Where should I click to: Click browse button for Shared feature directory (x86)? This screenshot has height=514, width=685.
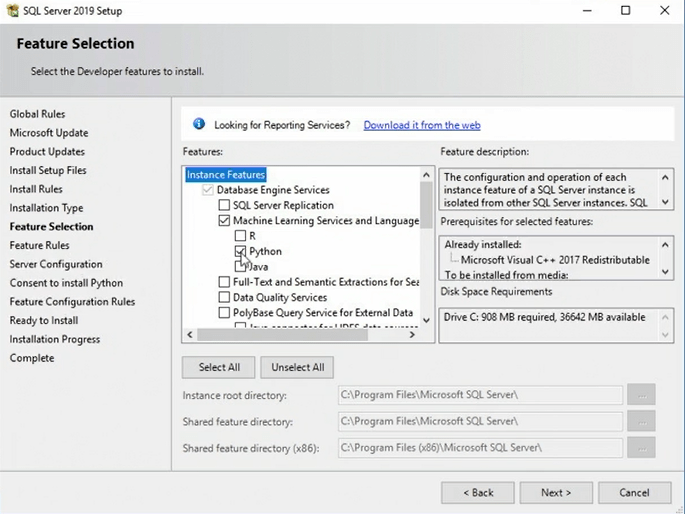click(x=641, y=447)
